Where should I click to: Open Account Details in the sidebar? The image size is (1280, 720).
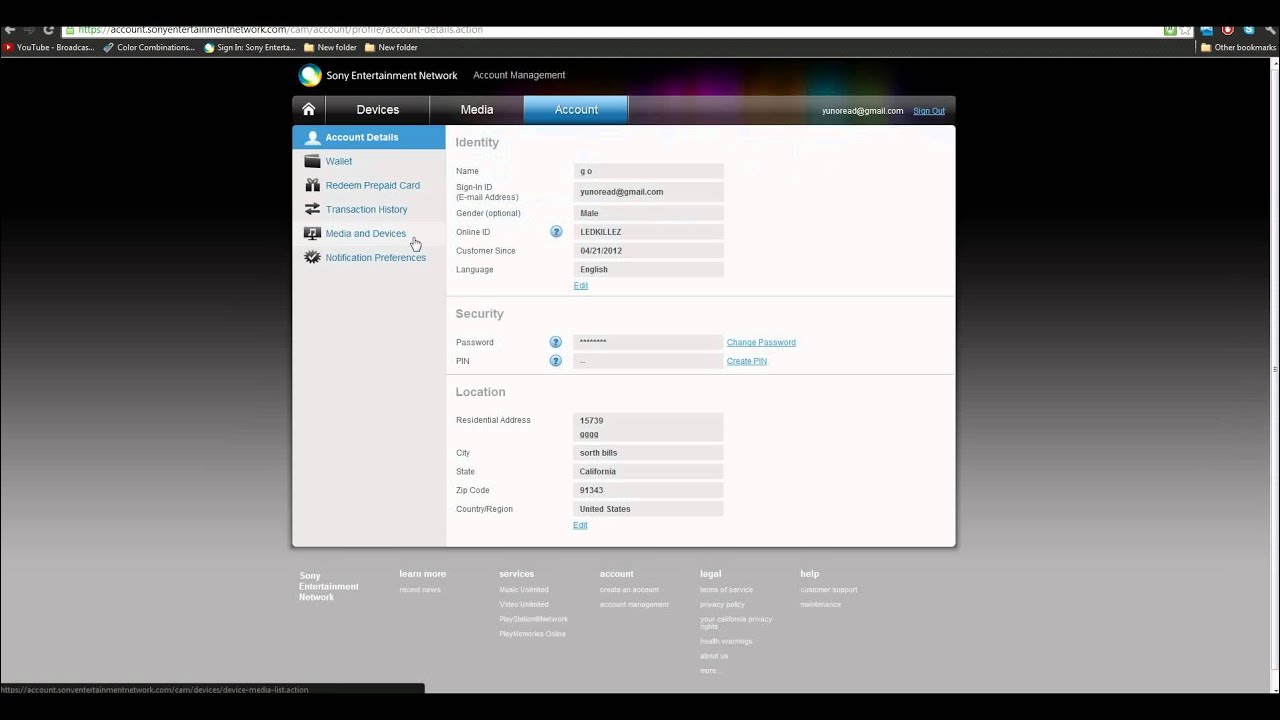(369, 137)
